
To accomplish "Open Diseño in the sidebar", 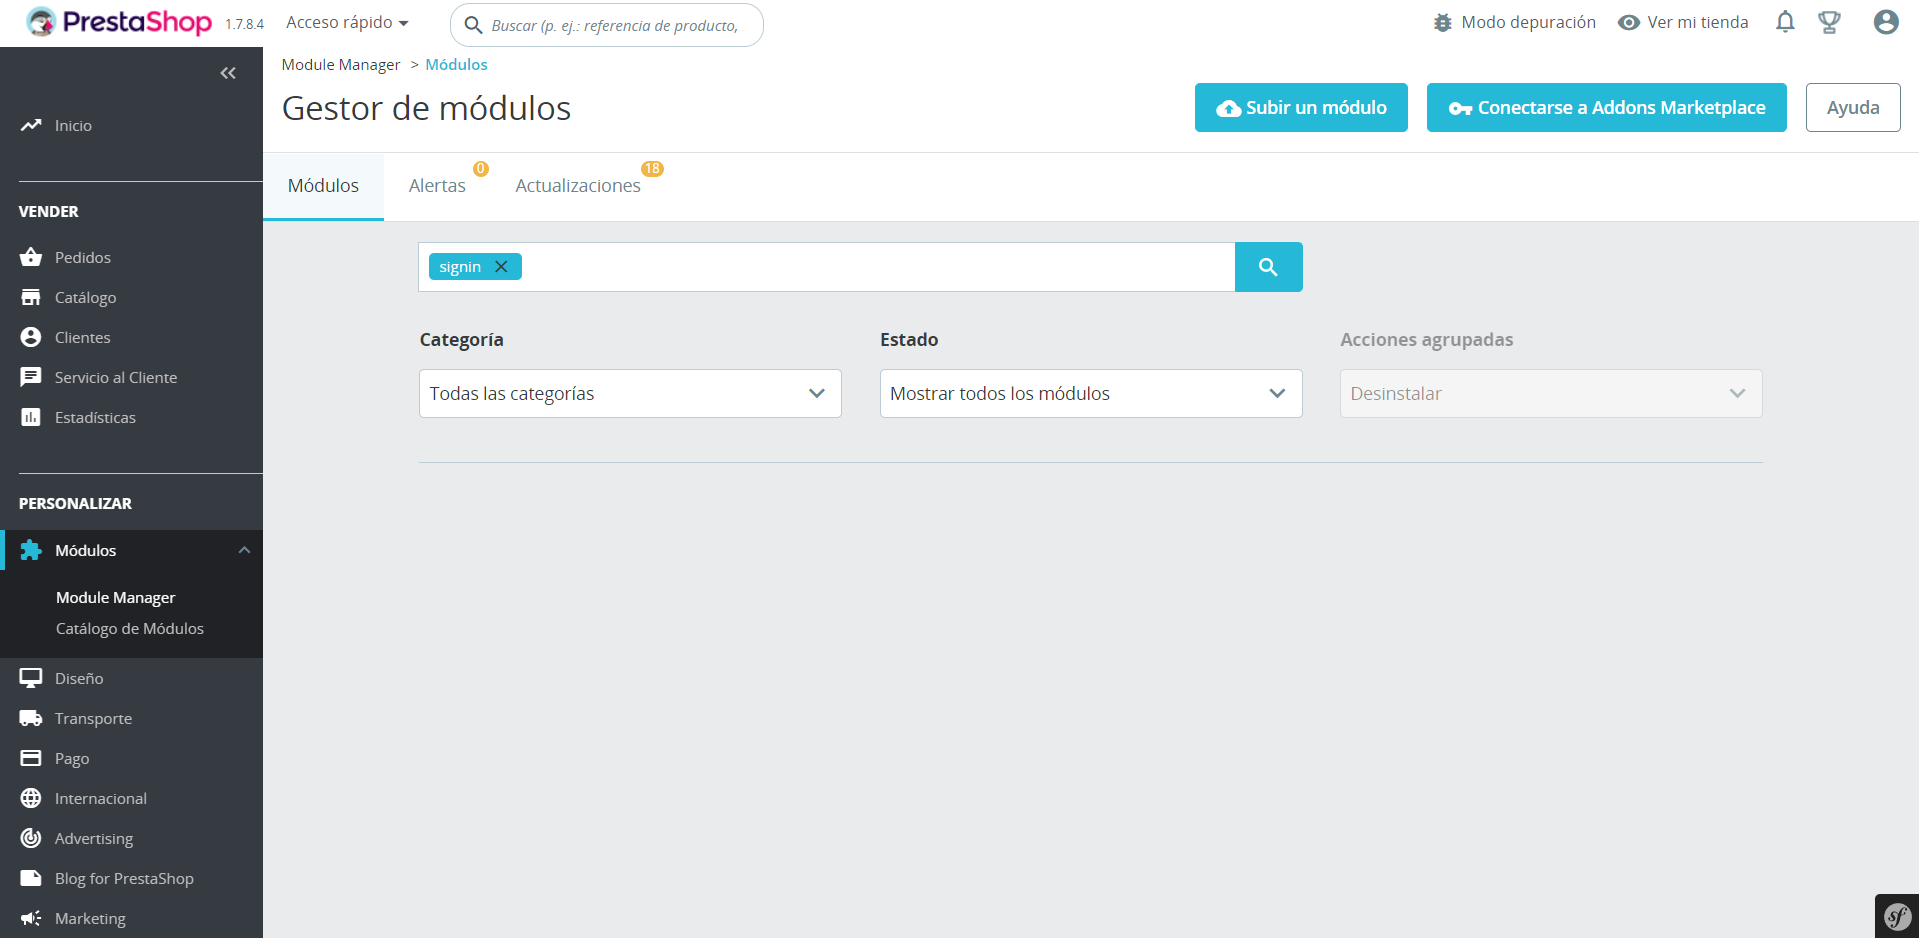I will point(79,678).
